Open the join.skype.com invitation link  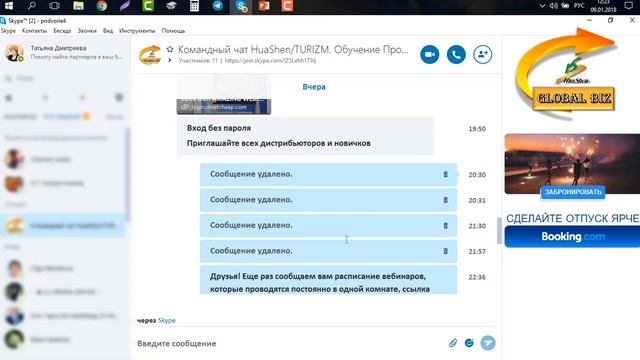[270, 60]
